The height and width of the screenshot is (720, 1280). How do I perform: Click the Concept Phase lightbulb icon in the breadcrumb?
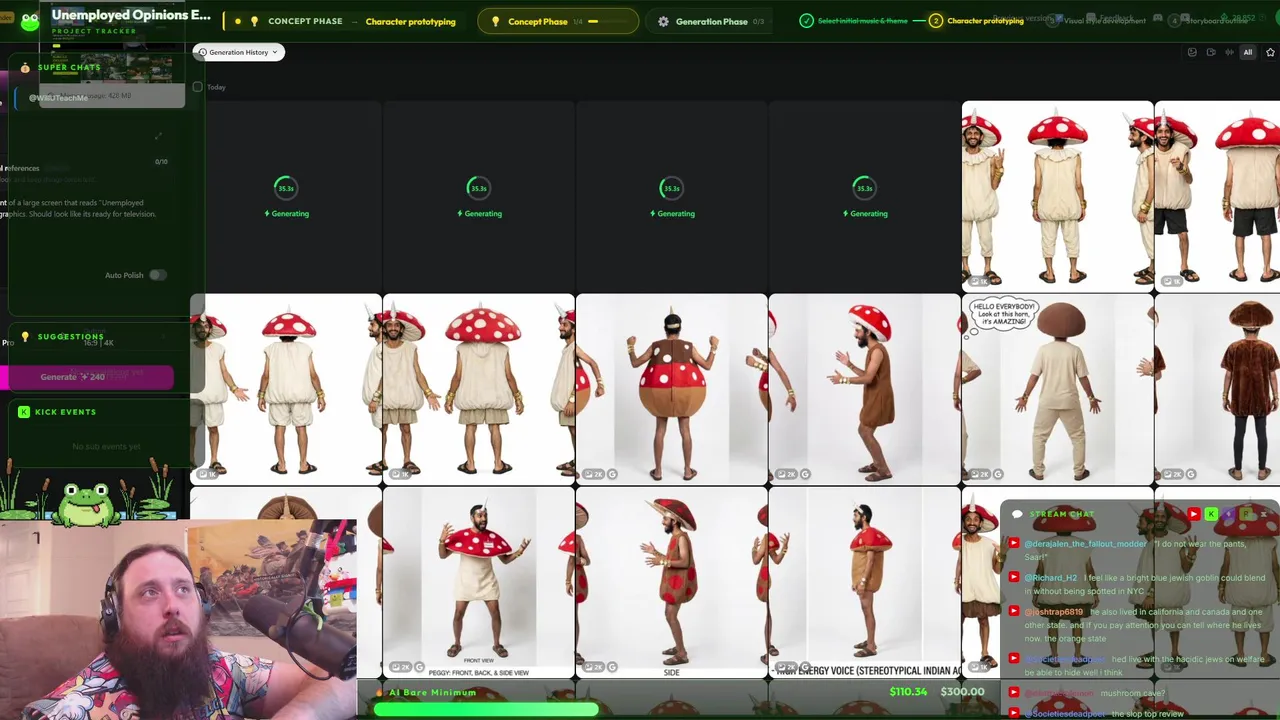coord(254,21)
